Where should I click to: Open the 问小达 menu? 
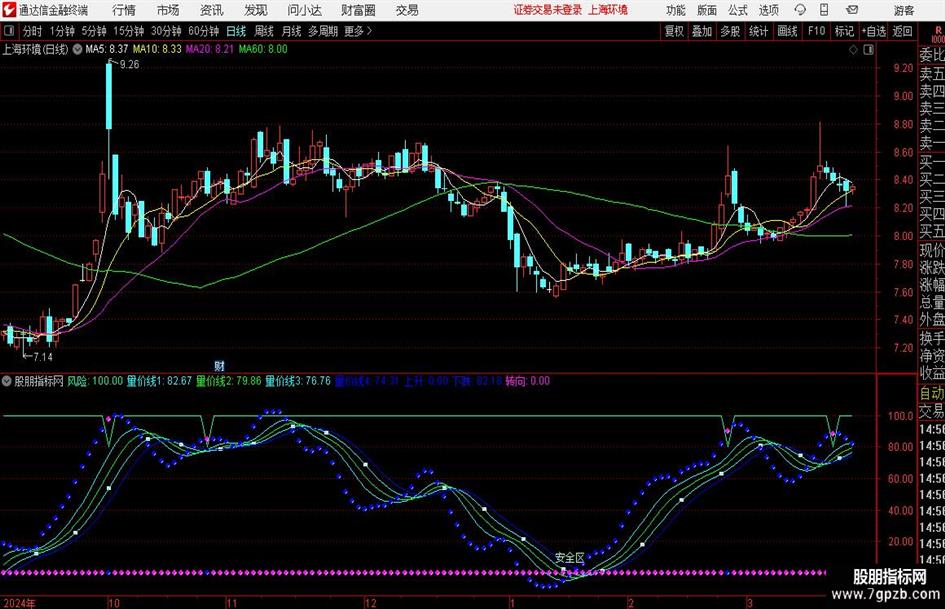304,10
